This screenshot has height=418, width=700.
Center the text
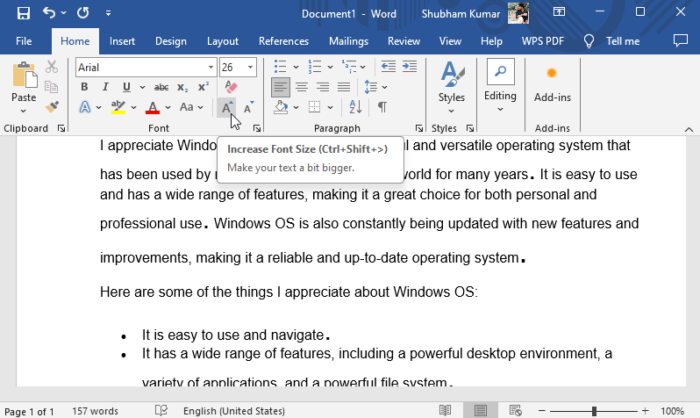coord(301,87)
